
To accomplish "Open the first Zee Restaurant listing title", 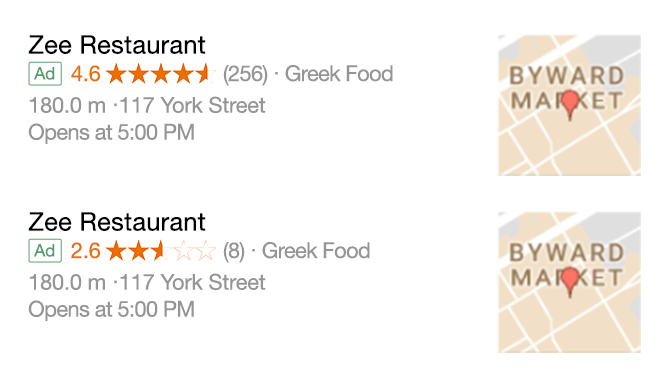I will click(x=117, y=45).
